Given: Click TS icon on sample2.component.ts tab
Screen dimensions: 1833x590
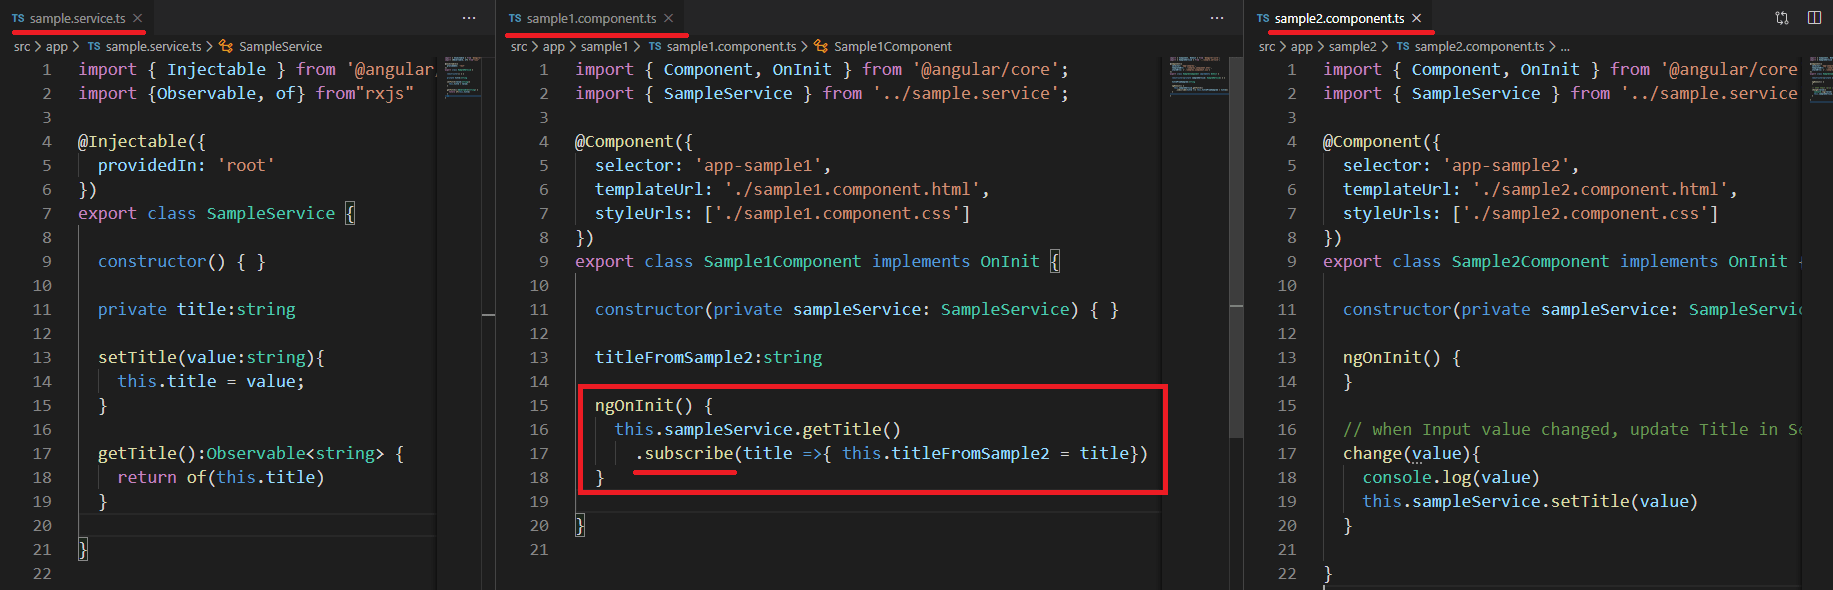Looking at the screenshot, I should click(1263, 18).
